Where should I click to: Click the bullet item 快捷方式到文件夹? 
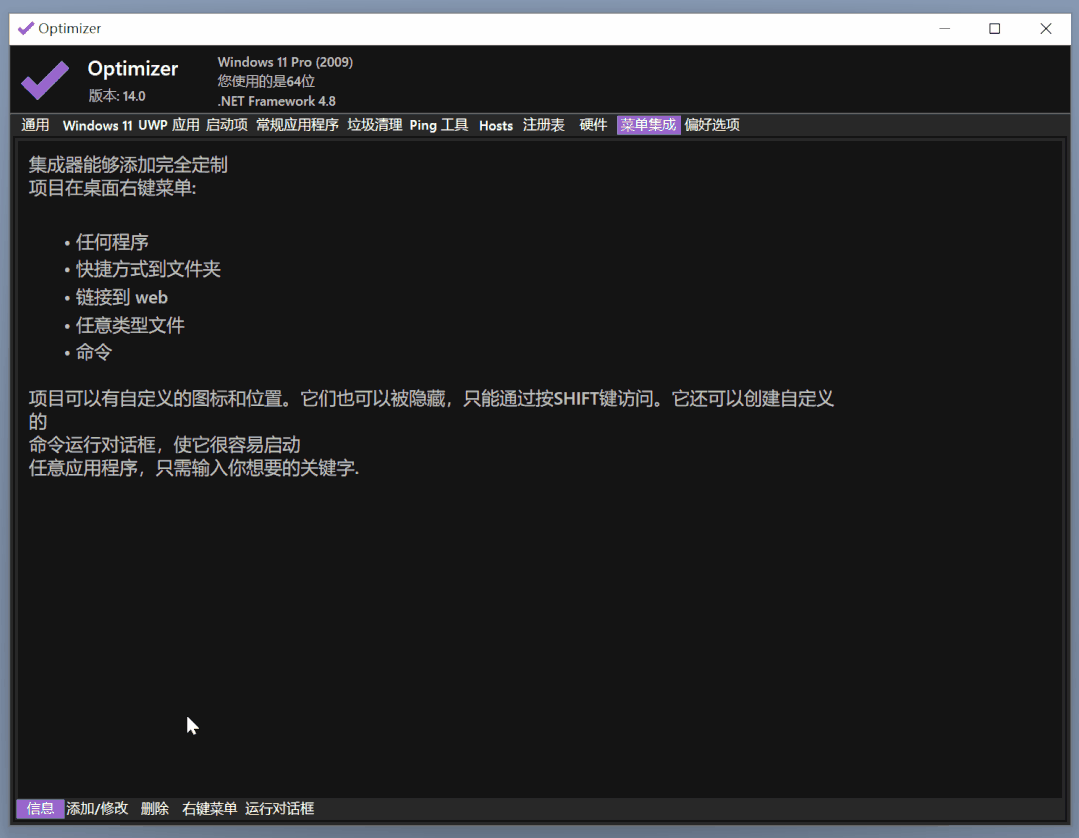click(148, 269)
